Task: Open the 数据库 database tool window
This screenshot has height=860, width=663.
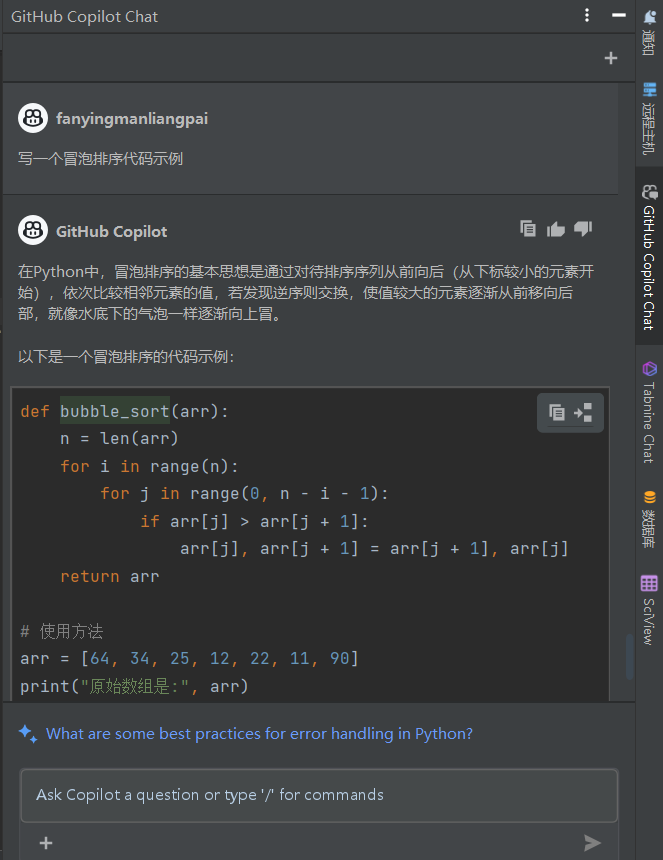Action: point(649,519)
